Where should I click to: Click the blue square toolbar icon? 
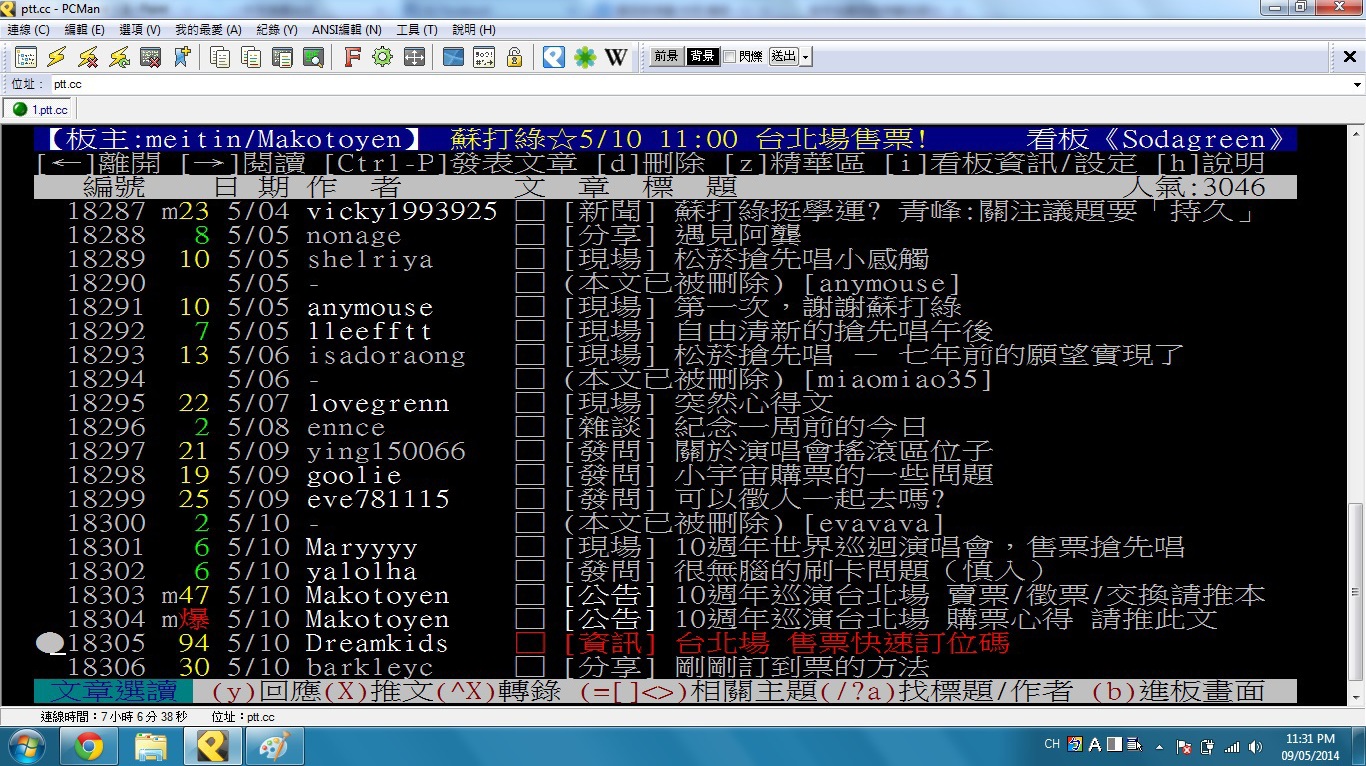453,57
